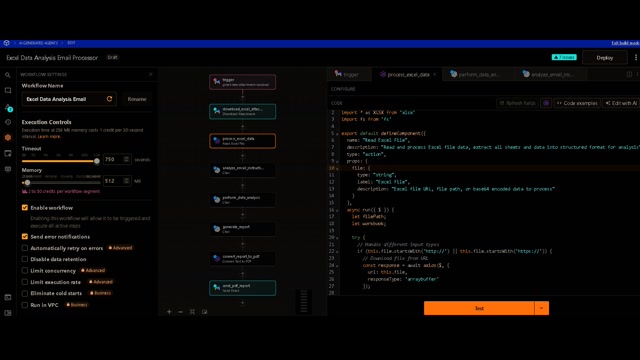Image resolution: width=640 pixels, height=360 pixels.
Task: Click the orange Test button
Action: coord(479,308)
